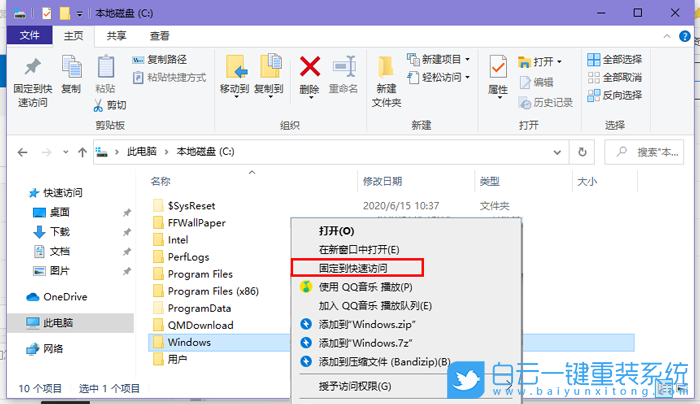Viewport: 700px width, 404px height.
Task: Click the Back navigation arrow
Action: pyautogui.click(x=22, y=153)
